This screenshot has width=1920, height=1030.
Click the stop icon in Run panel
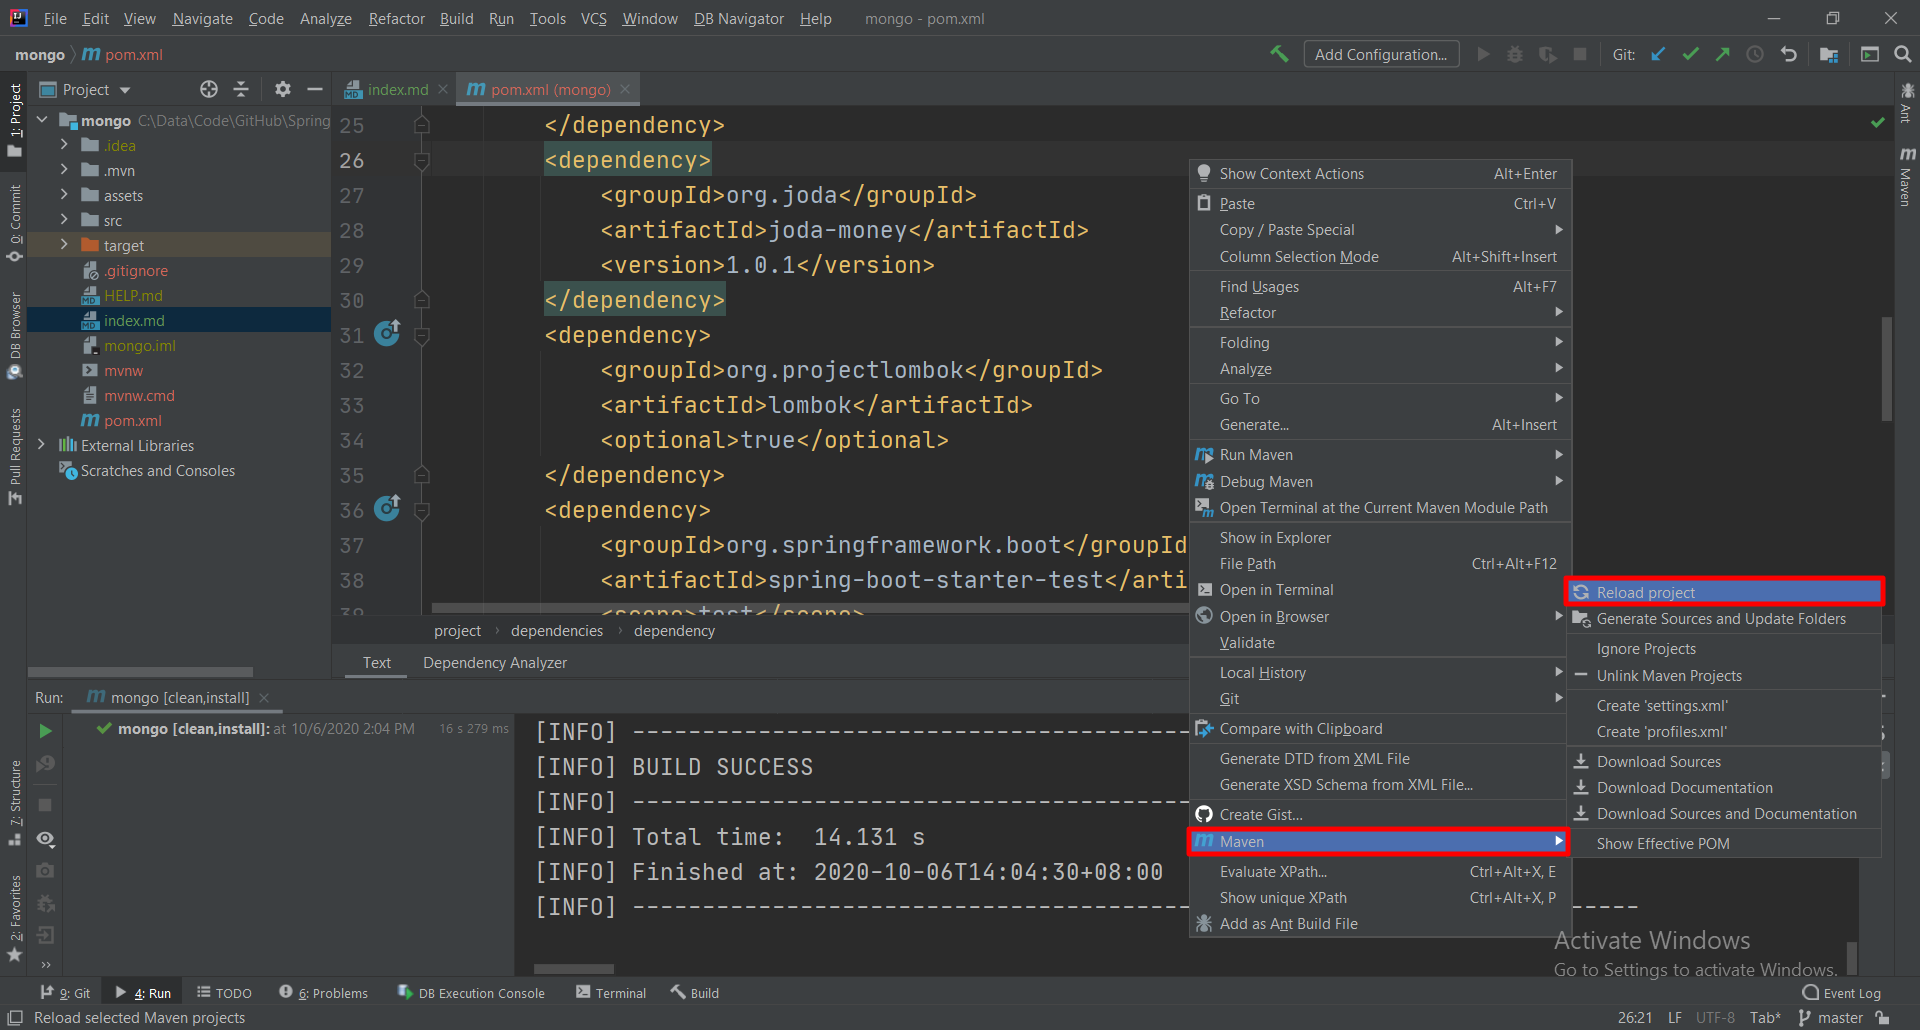pos(45,805)
